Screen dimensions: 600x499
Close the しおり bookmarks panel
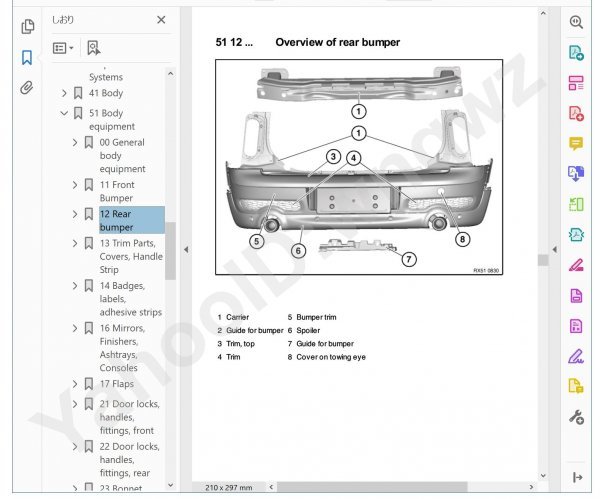coord(161,20)
